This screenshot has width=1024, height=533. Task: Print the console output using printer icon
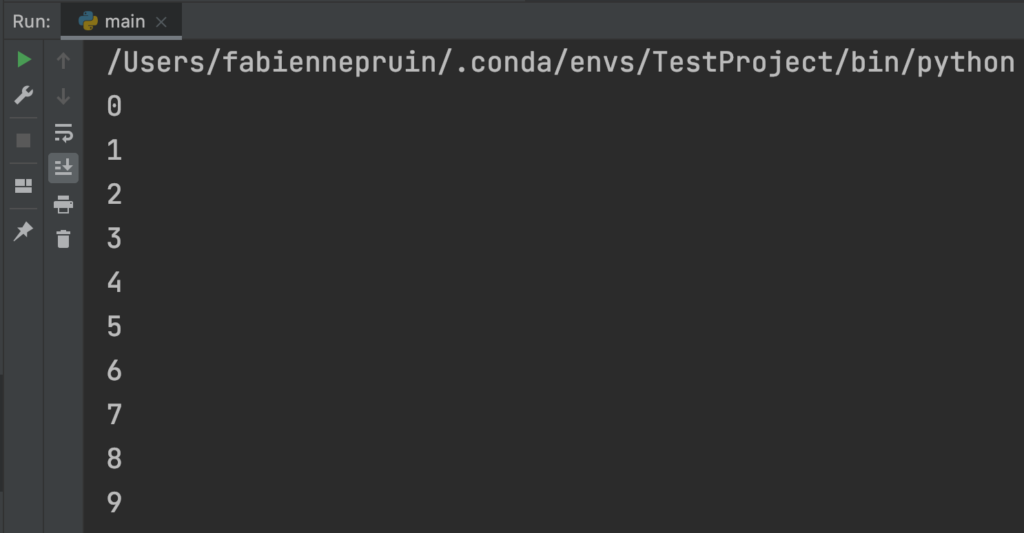tap(64, 204)
